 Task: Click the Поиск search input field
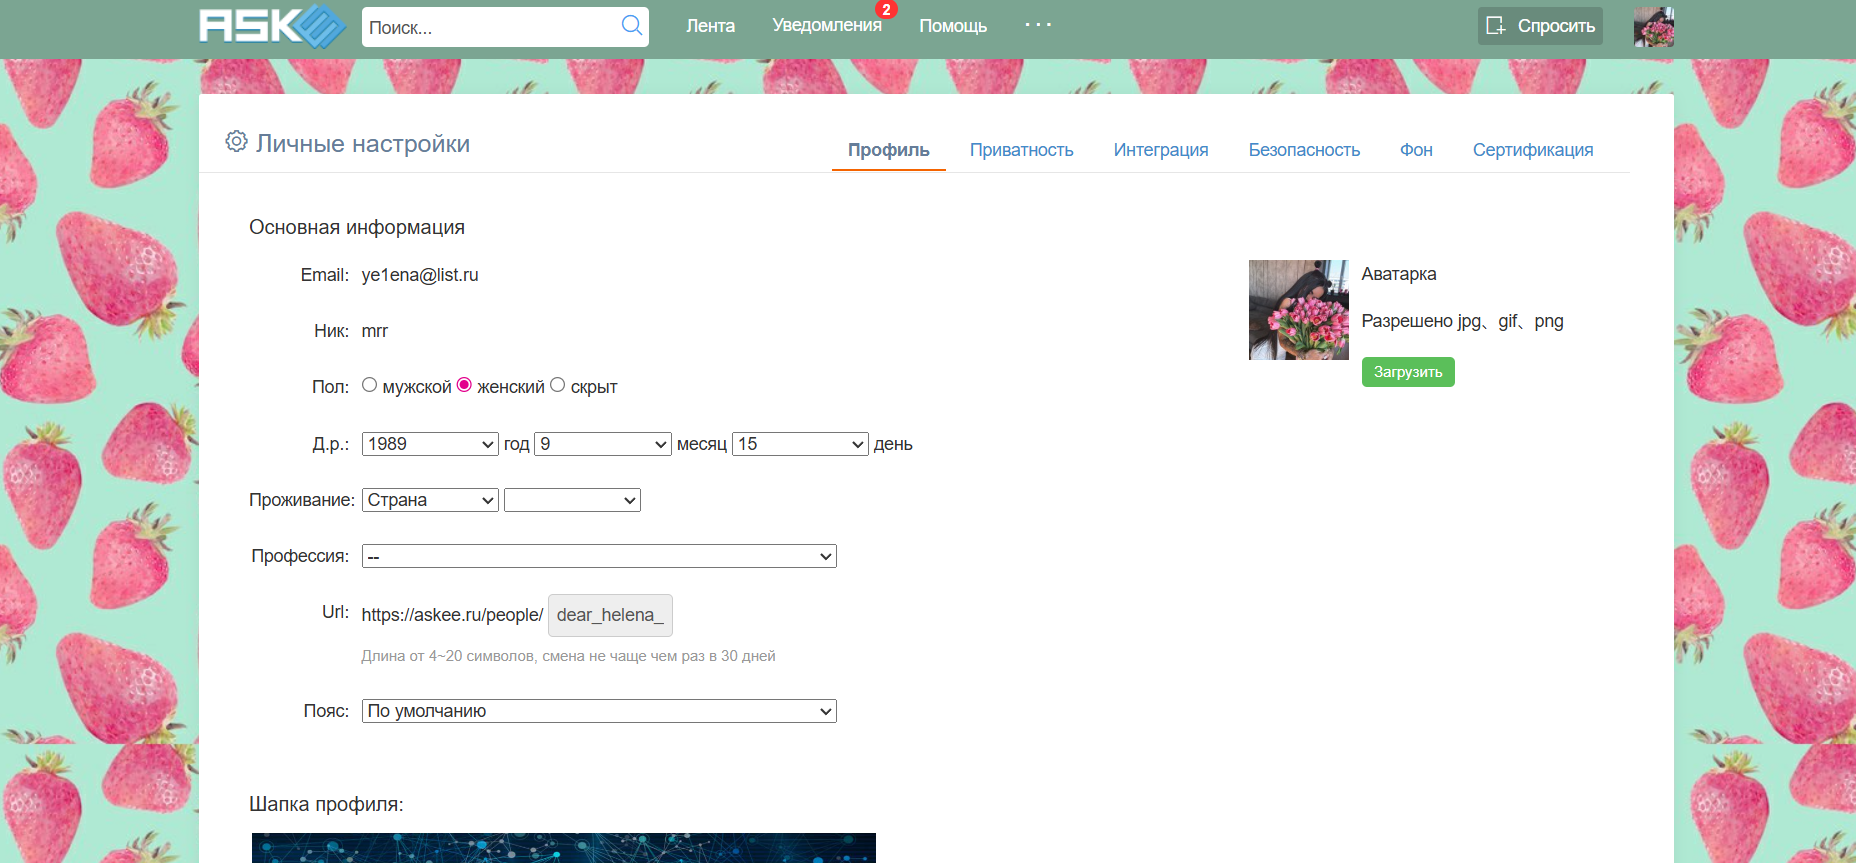pos(490,27)
